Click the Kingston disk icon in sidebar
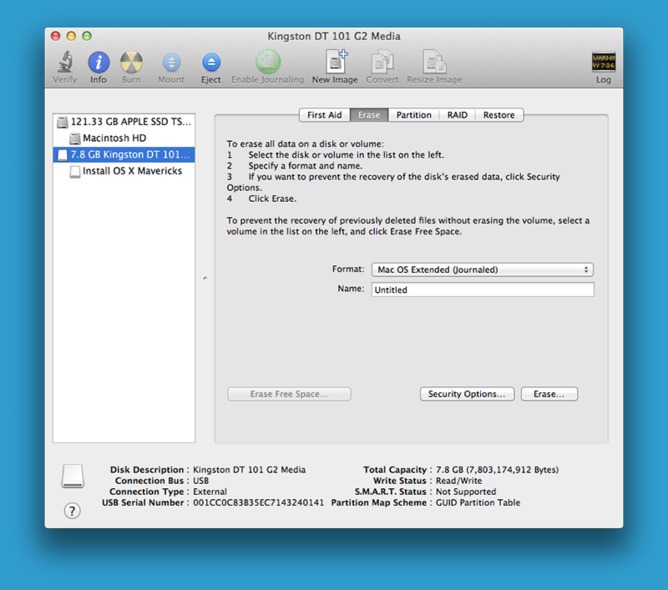The image size is (668, 590). tap(63, 155)
